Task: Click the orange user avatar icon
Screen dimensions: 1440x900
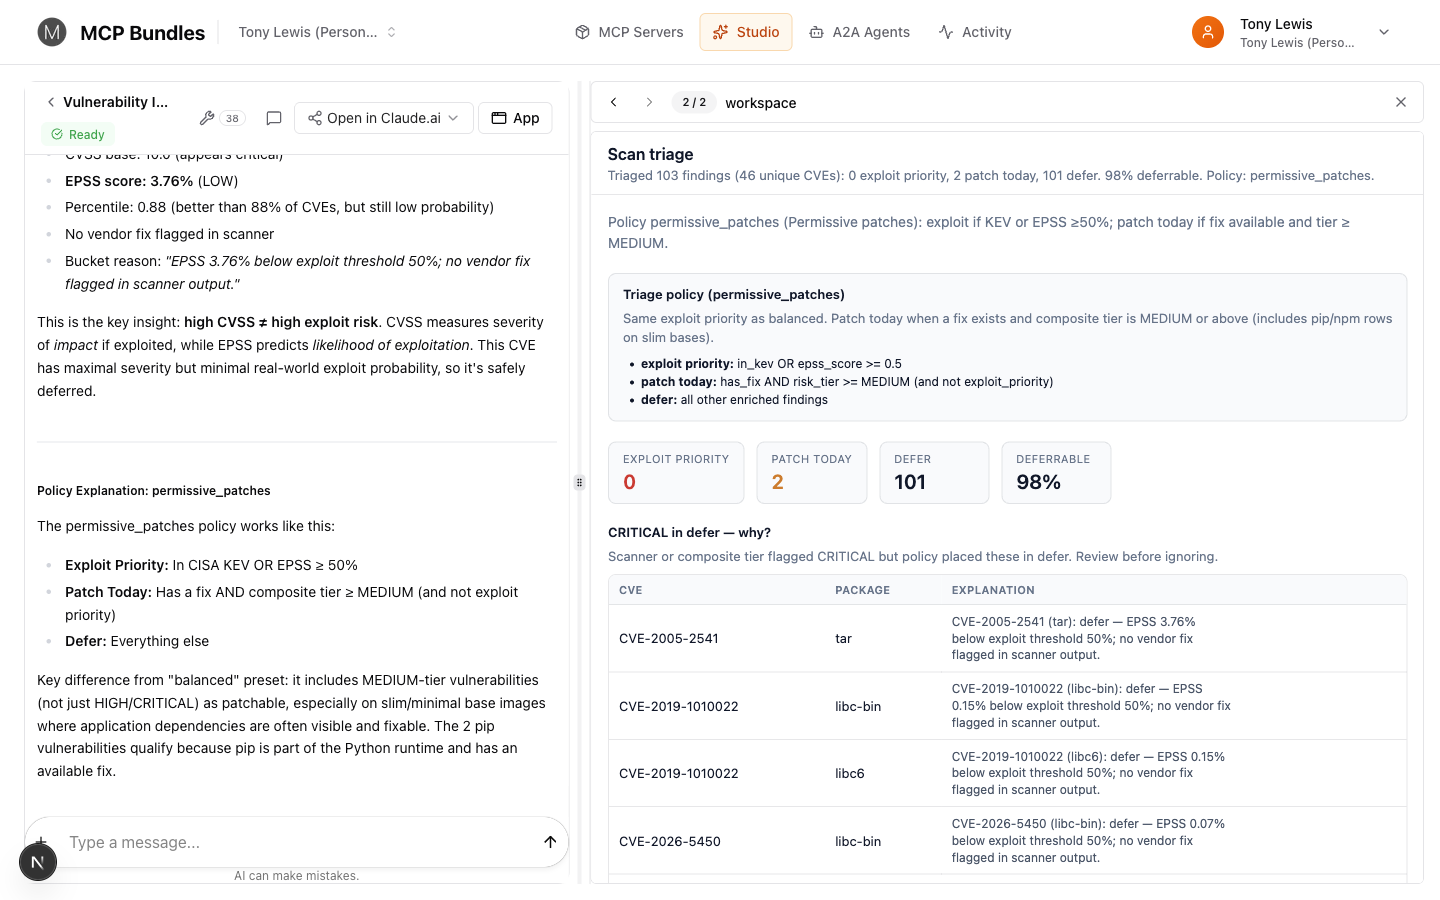Action: click(1208, 32)
